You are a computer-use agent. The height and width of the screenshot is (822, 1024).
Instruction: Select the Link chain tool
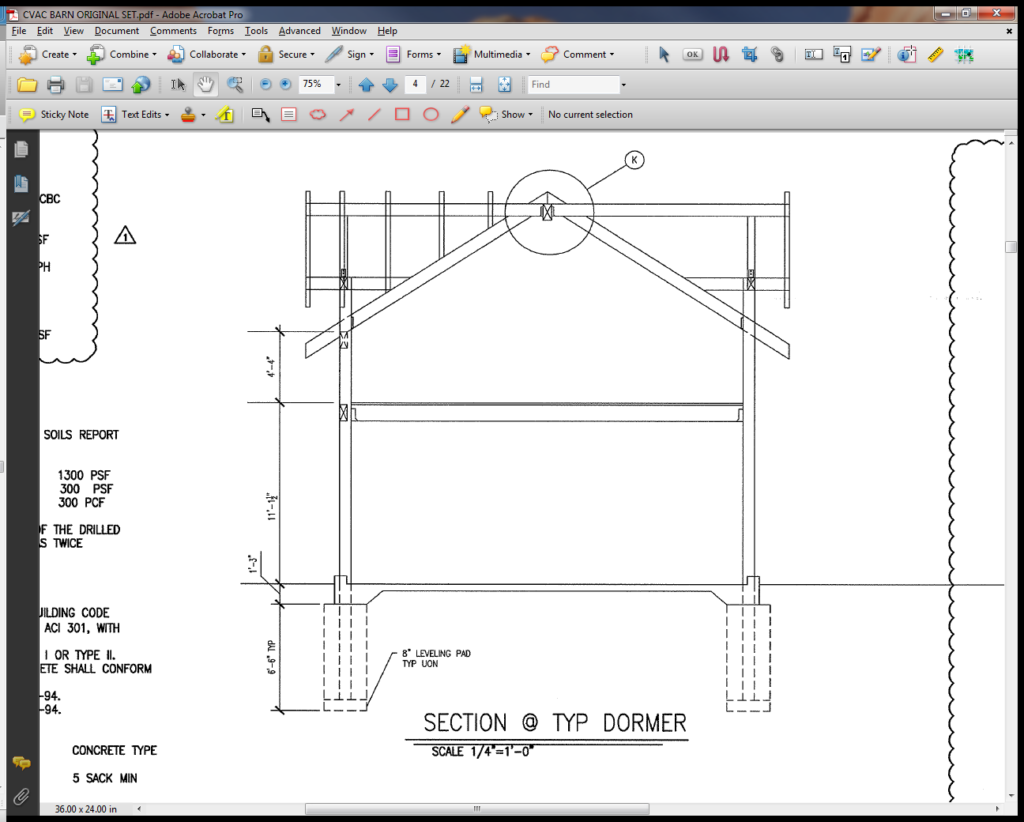(777, 55)
